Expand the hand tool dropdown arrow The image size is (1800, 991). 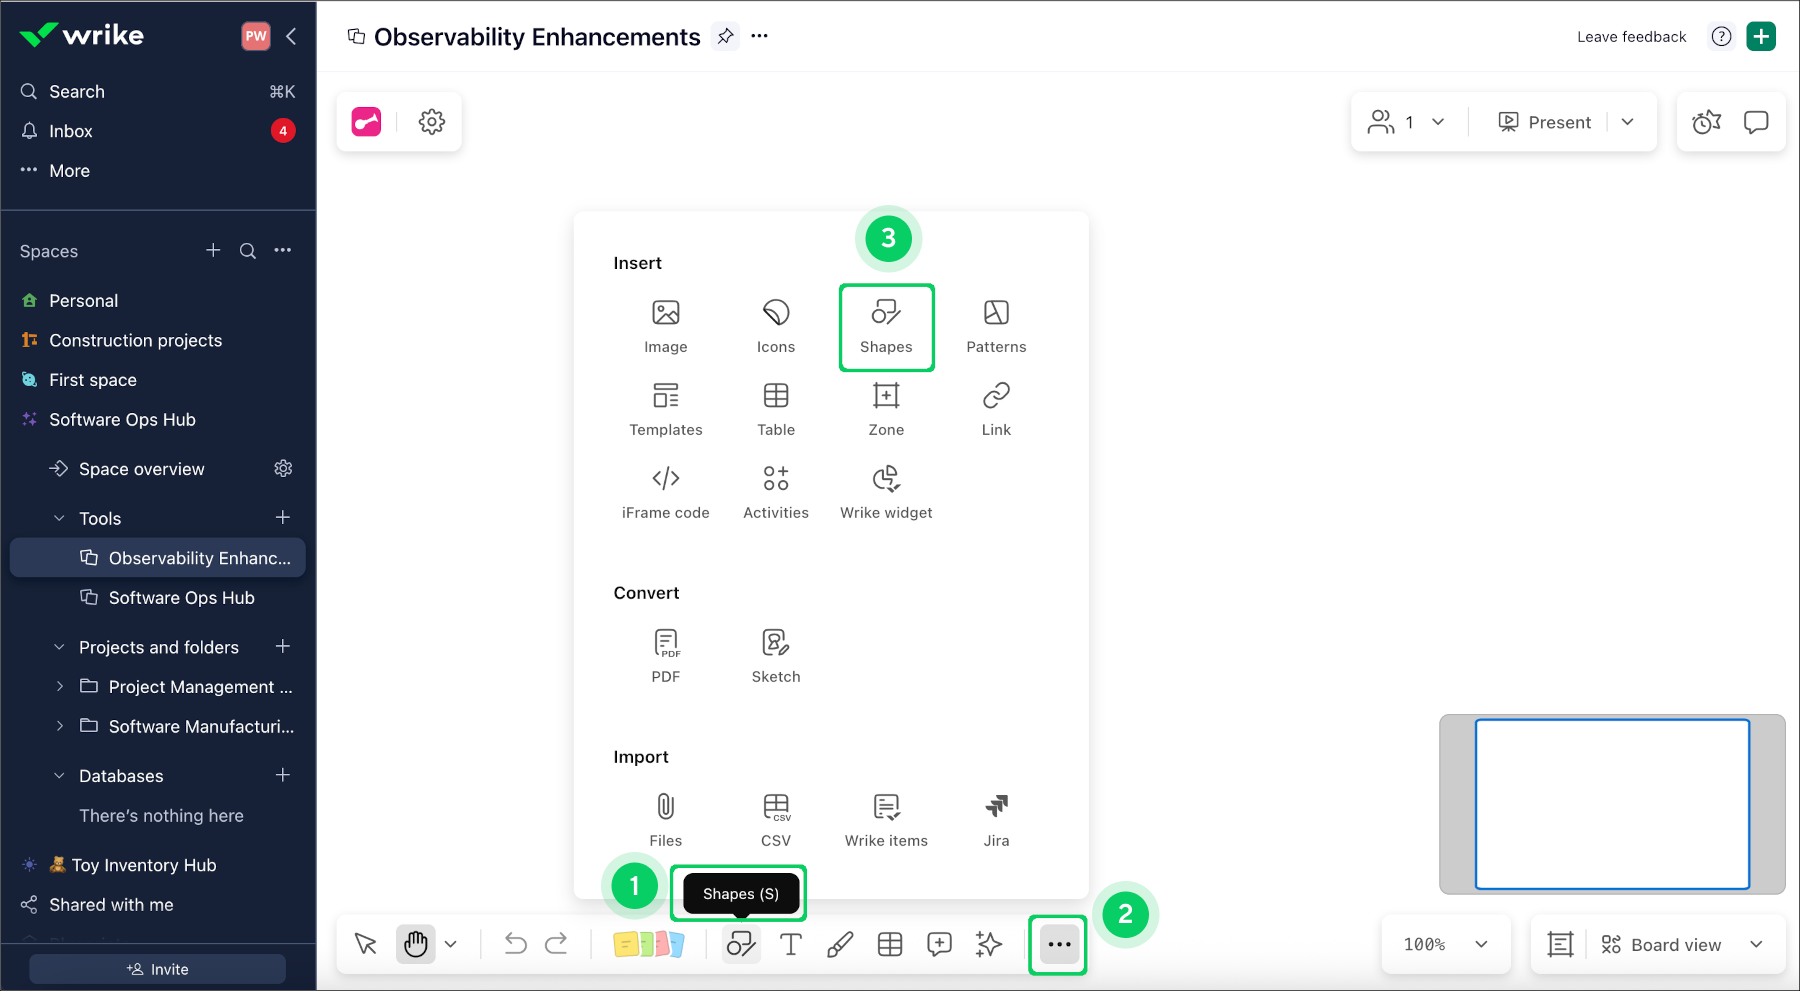[x=451, y=944]
